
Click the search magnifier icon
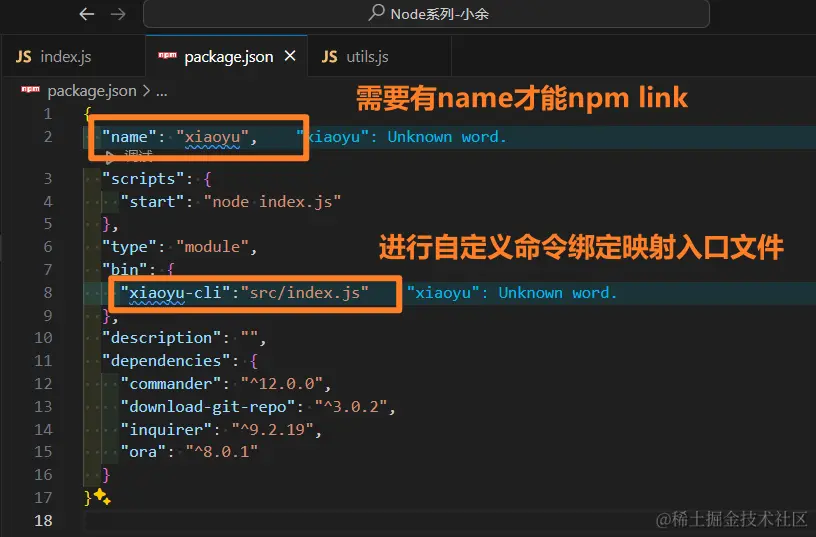point(376,13)
